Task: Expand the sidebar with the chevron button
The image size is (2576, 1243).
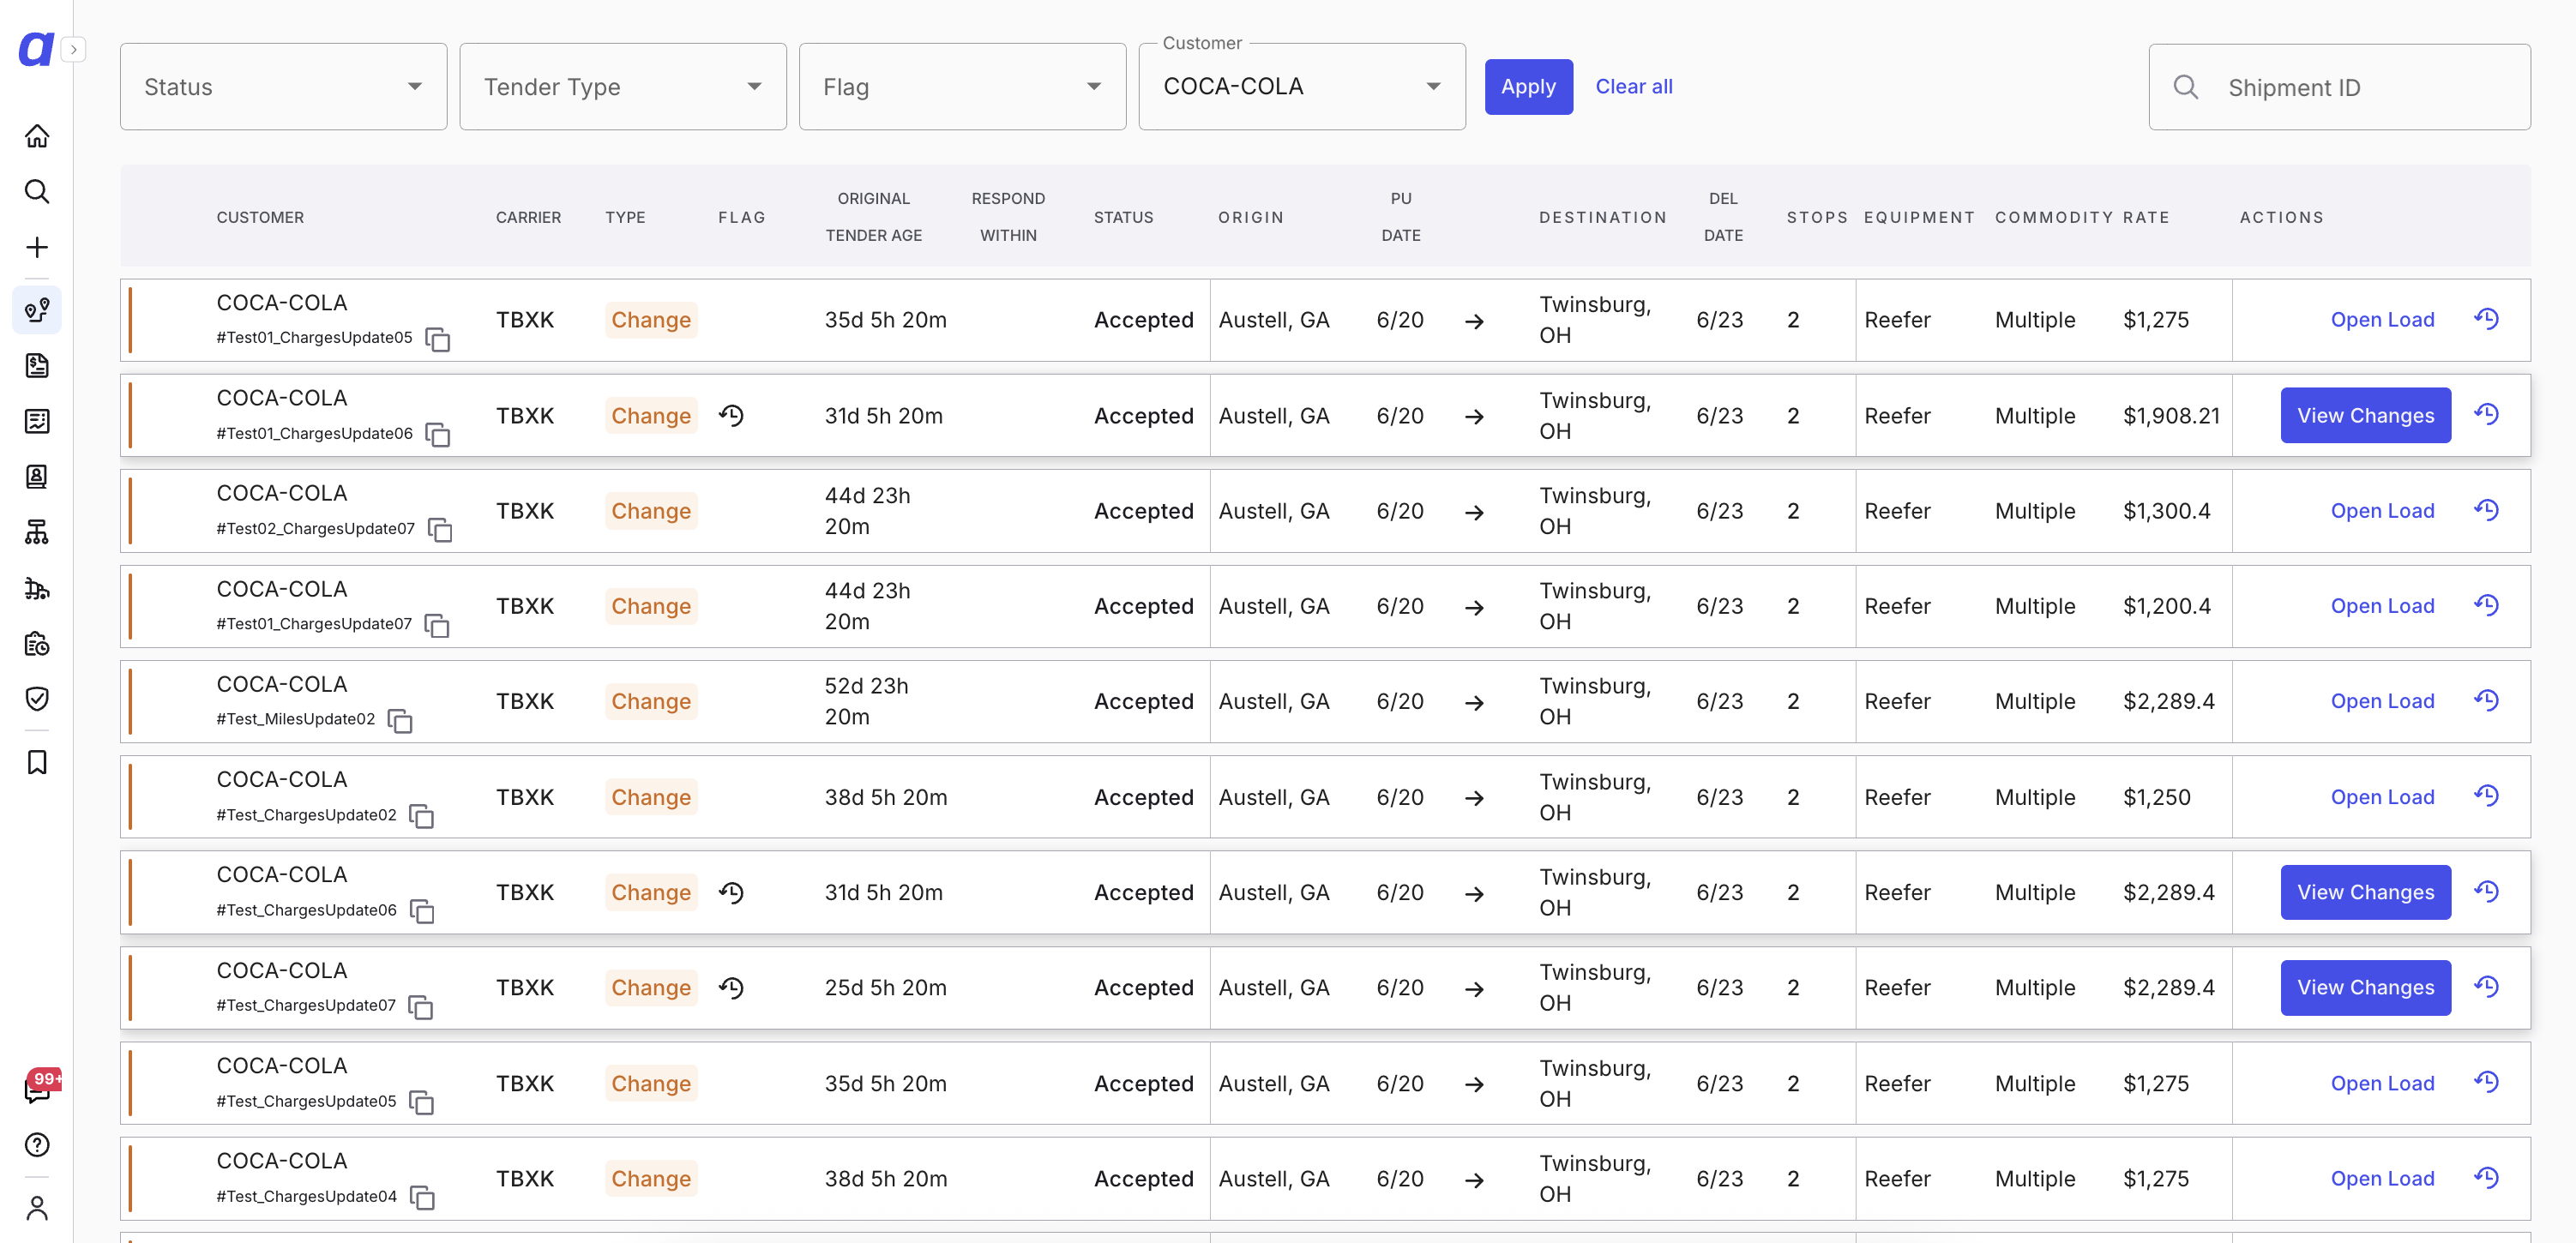Action: pyautogui.click(x=73, y=49)
